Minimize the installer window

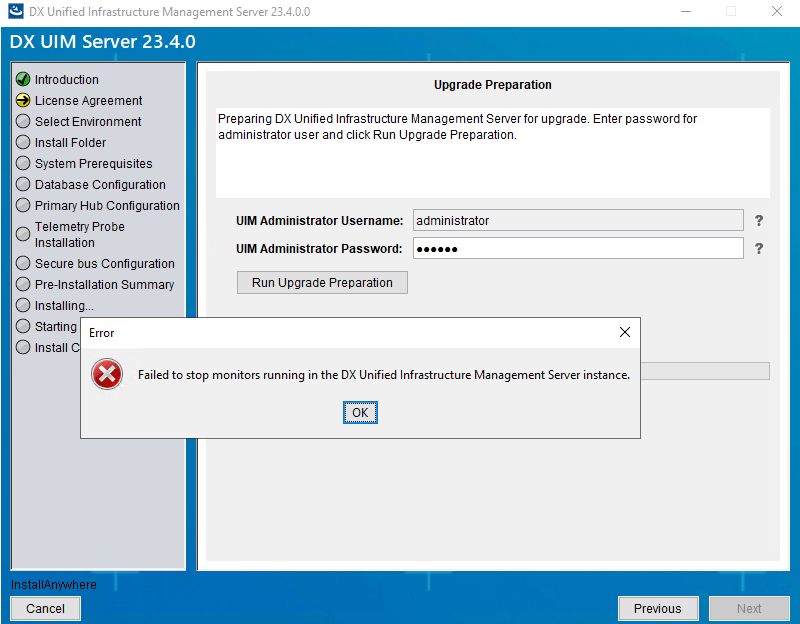[x=686, y=11]
